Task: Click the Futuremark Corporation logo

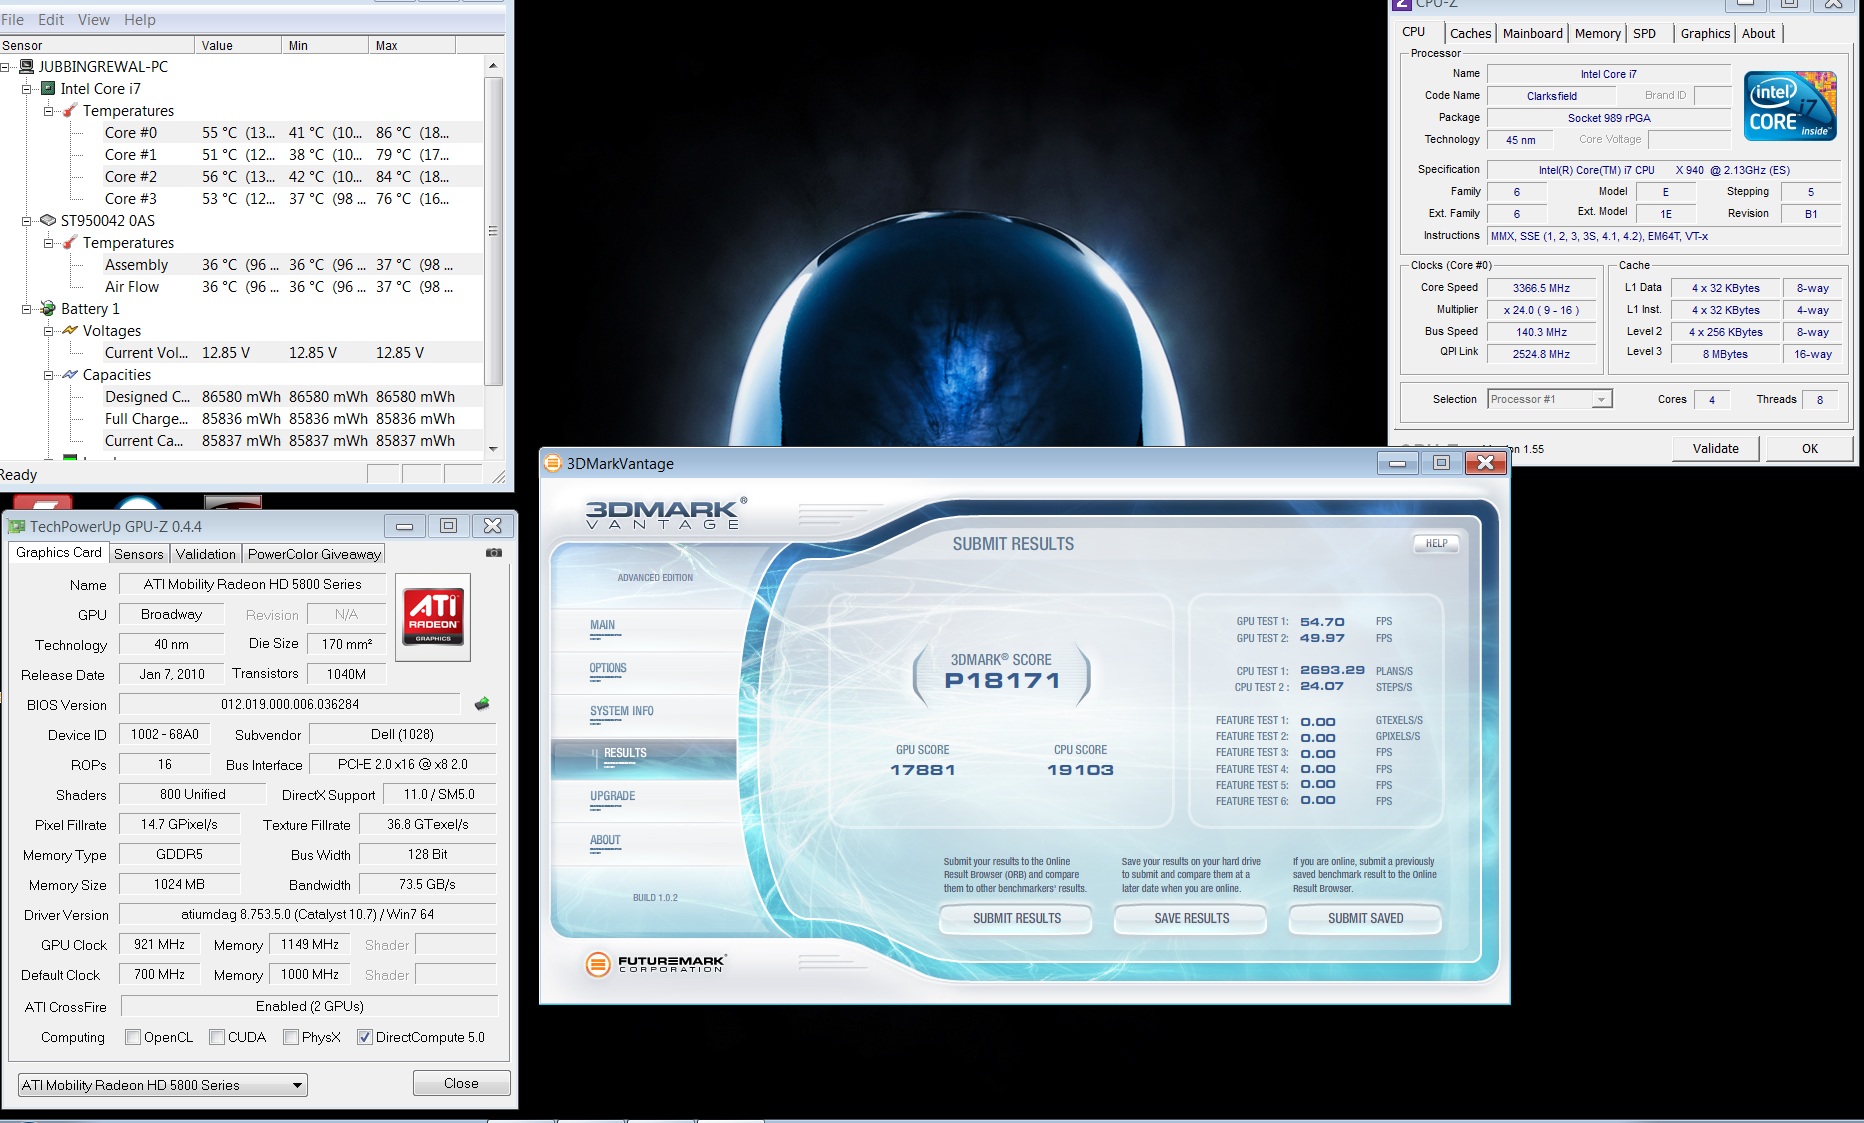Action: 655,963
